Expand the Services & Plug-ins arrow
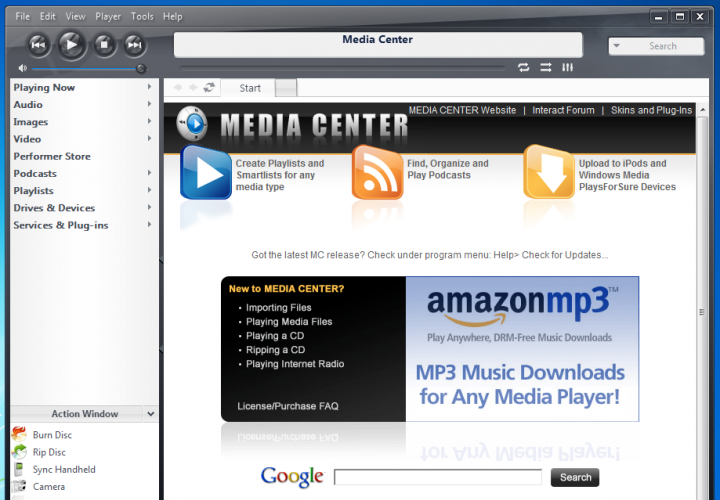This screenshot has width=720, height=500. point(149,225)
